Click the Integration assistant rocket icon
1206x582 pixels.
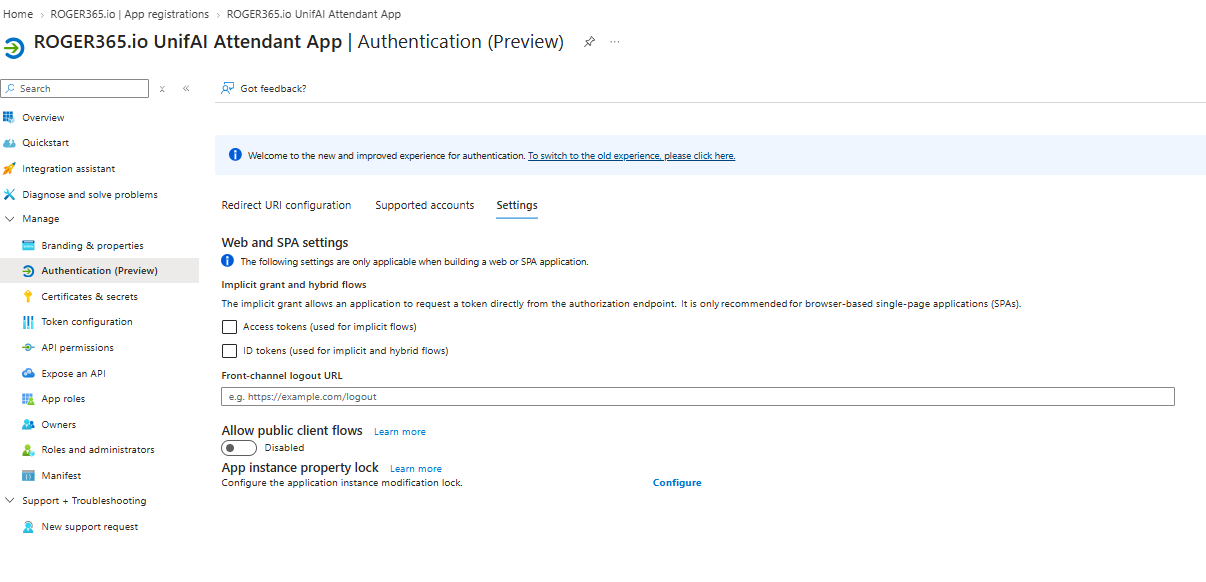[9, 169]
